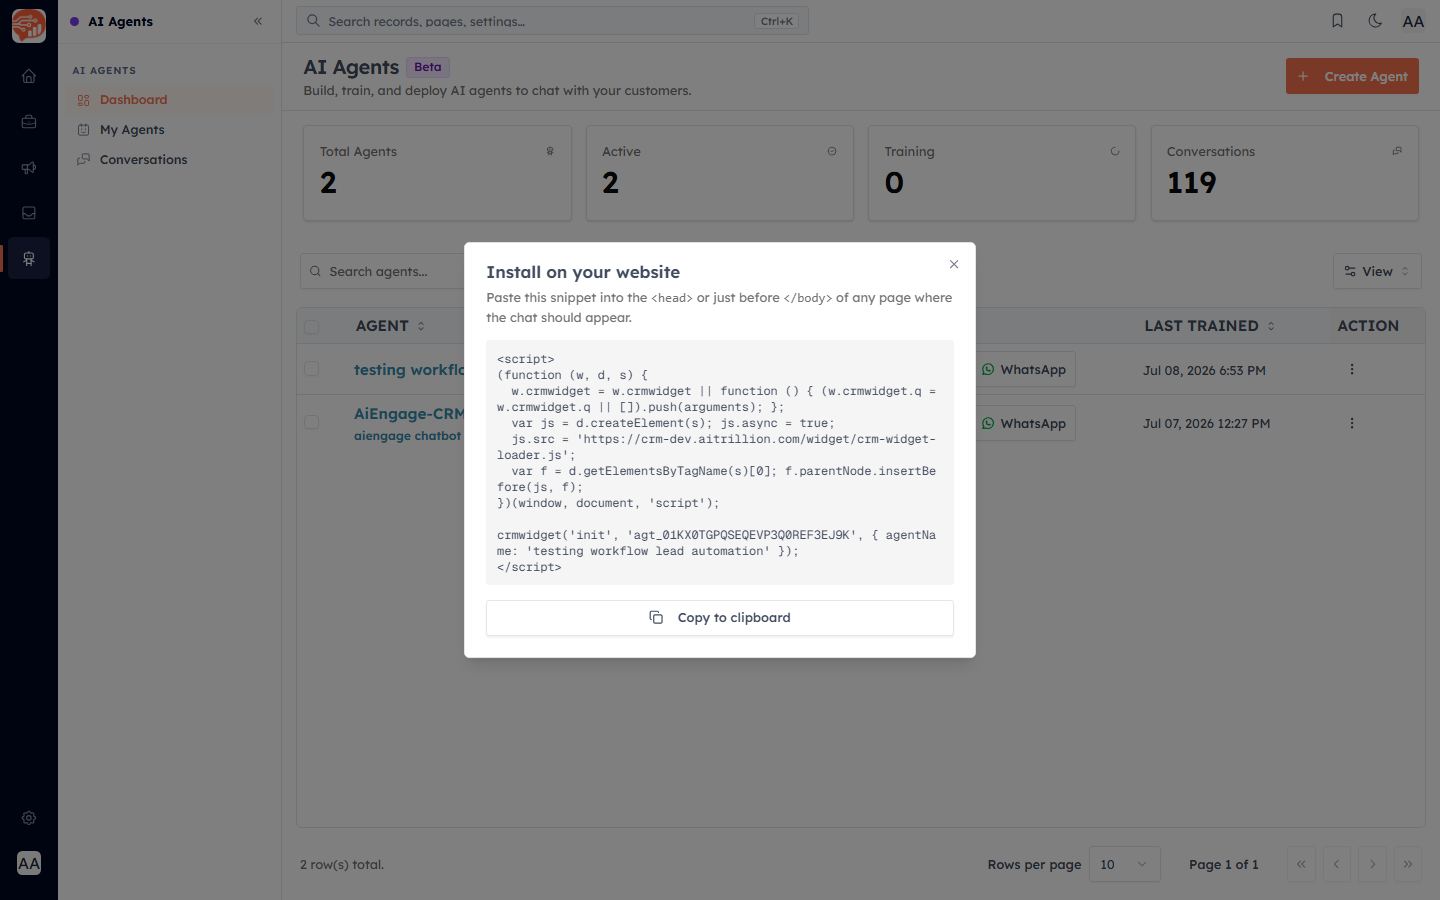Open the AA profile menu at top right
This screenshot has height=900, width=1440.
[1413, 21]
